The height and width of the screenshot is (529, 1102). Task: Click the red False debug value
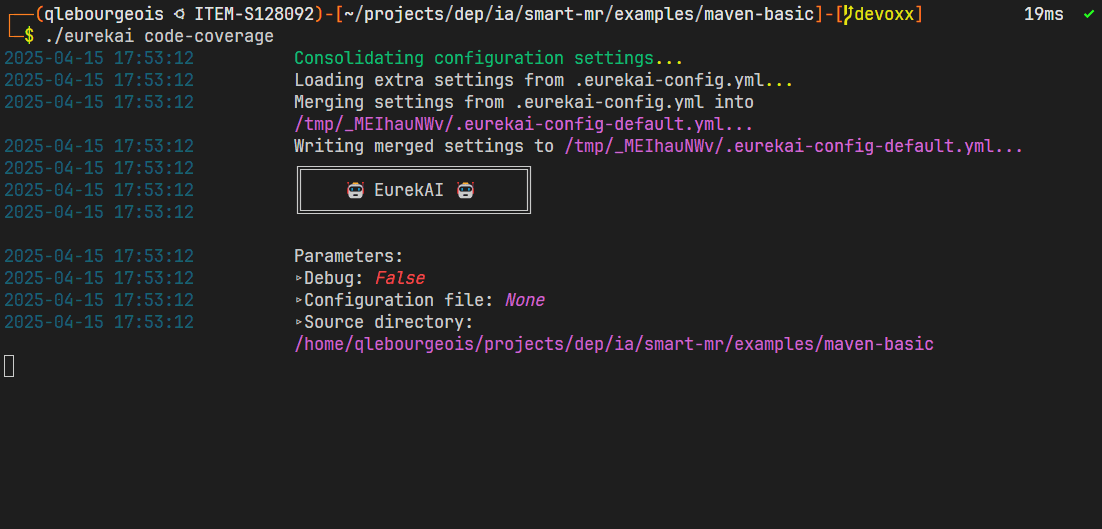pos(399,278)
